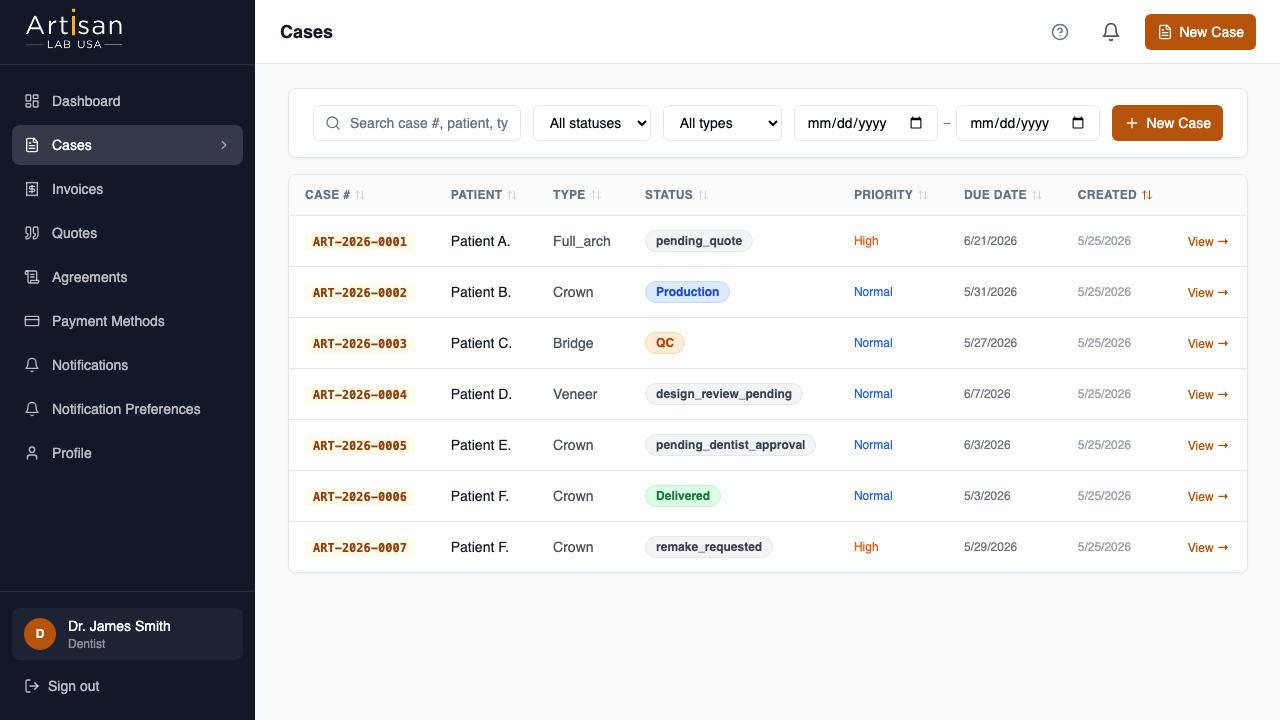Click the Production status badge

click(687, 292)
